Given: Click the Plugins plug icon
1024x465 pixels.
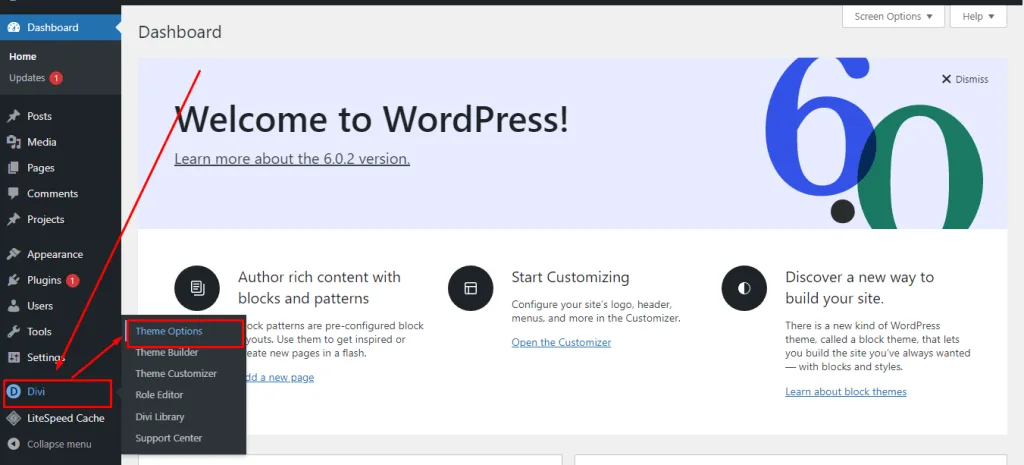Looking at the screenshot, I should 13,280.
